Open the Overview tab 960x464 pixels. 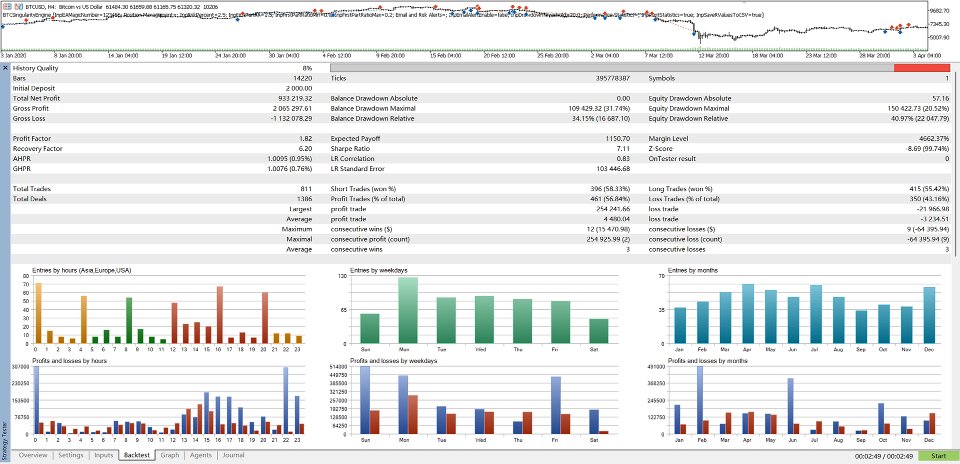32,455
